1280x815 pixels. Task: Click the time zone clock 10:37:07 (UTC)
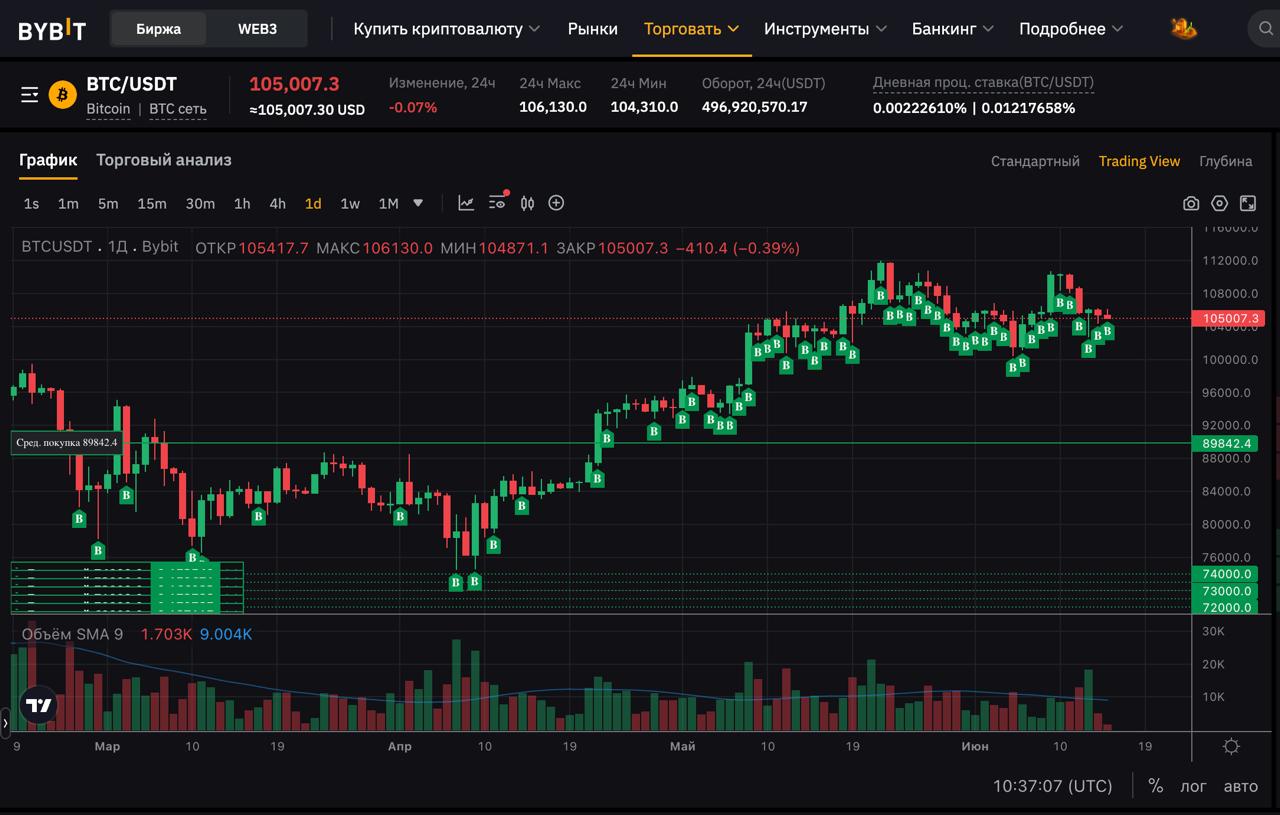1052,786
